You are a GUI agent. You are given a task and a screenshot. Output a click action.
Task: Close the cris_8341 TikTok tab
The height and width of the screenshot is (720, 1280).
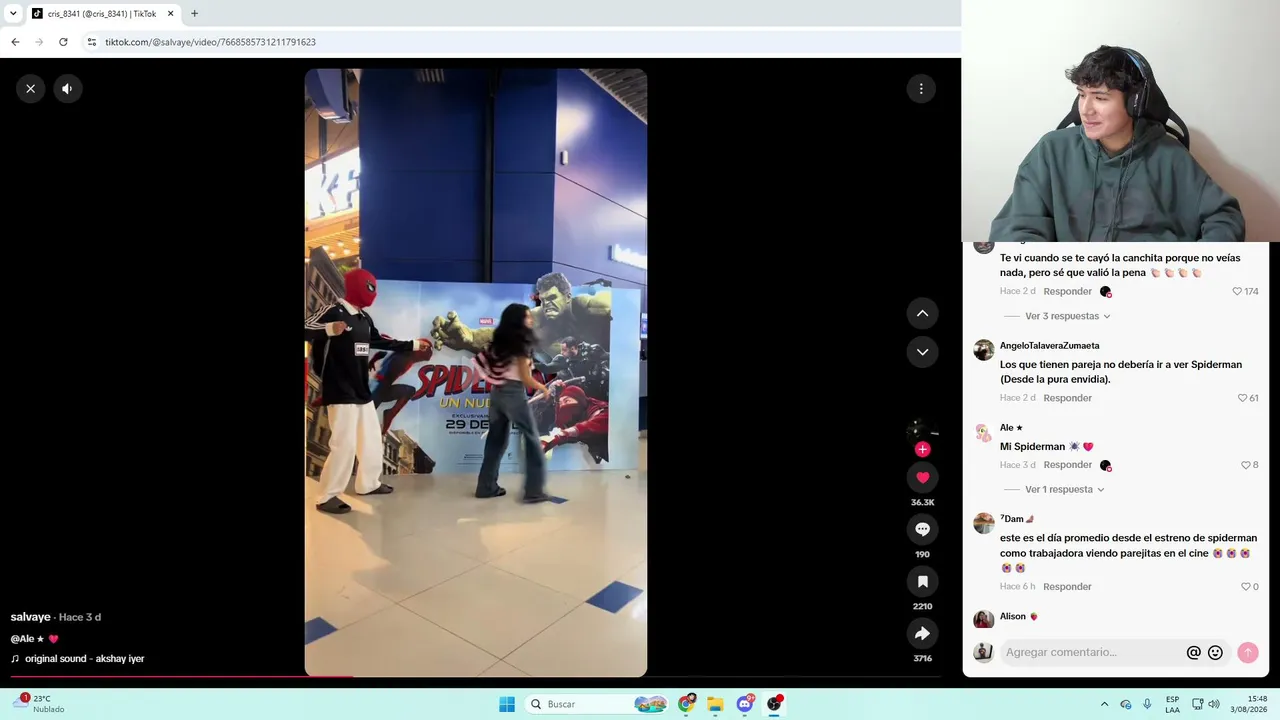coord(171,14)
